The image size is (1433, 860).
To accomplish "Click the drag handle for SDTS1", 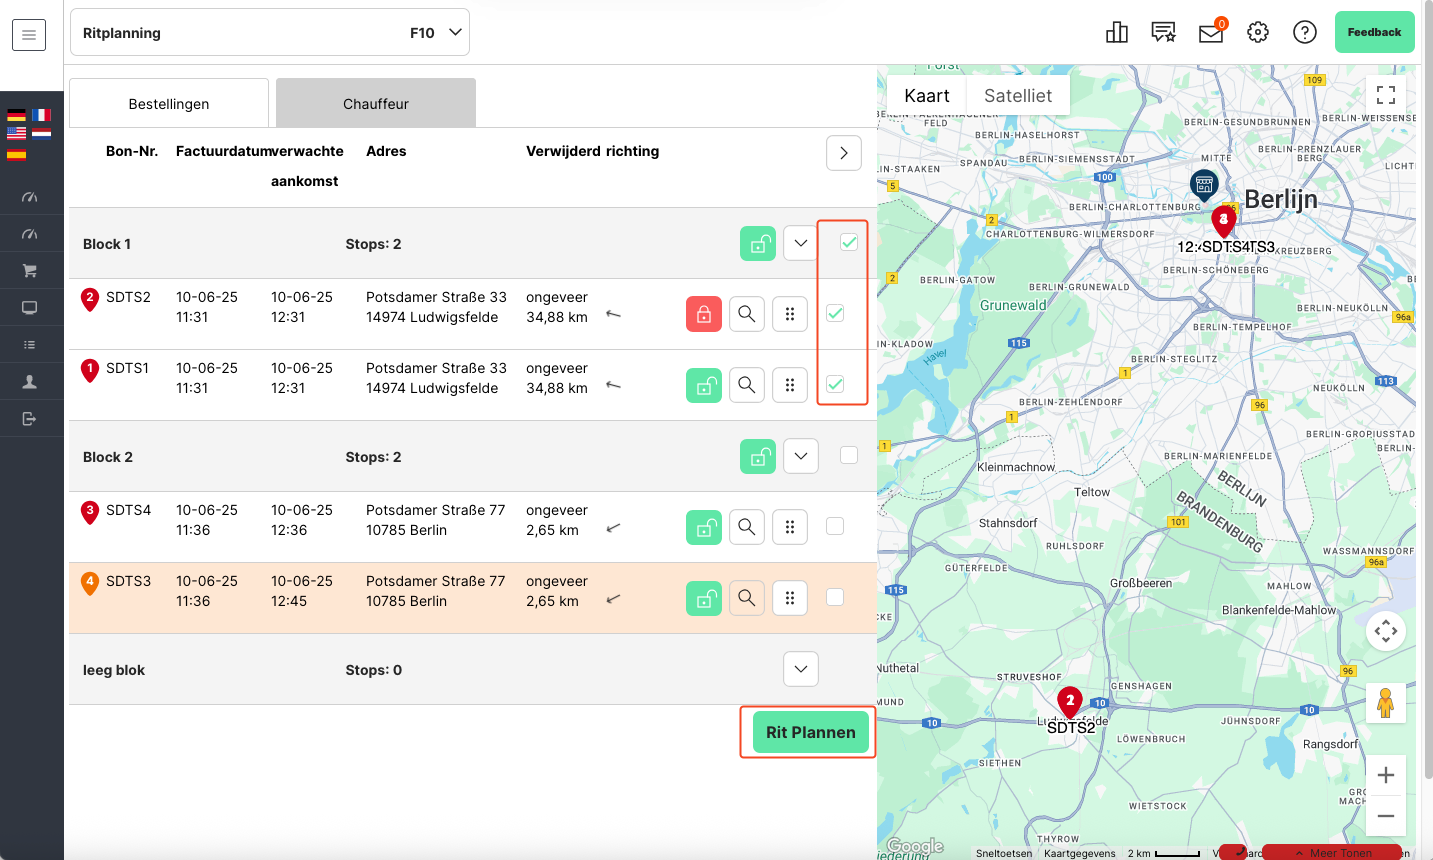I will 790,385.
